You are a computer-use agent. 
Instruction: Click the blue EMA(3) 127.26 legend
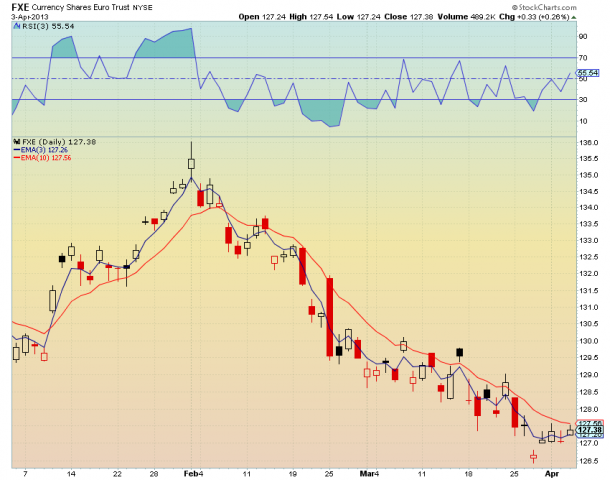[40, 150]
